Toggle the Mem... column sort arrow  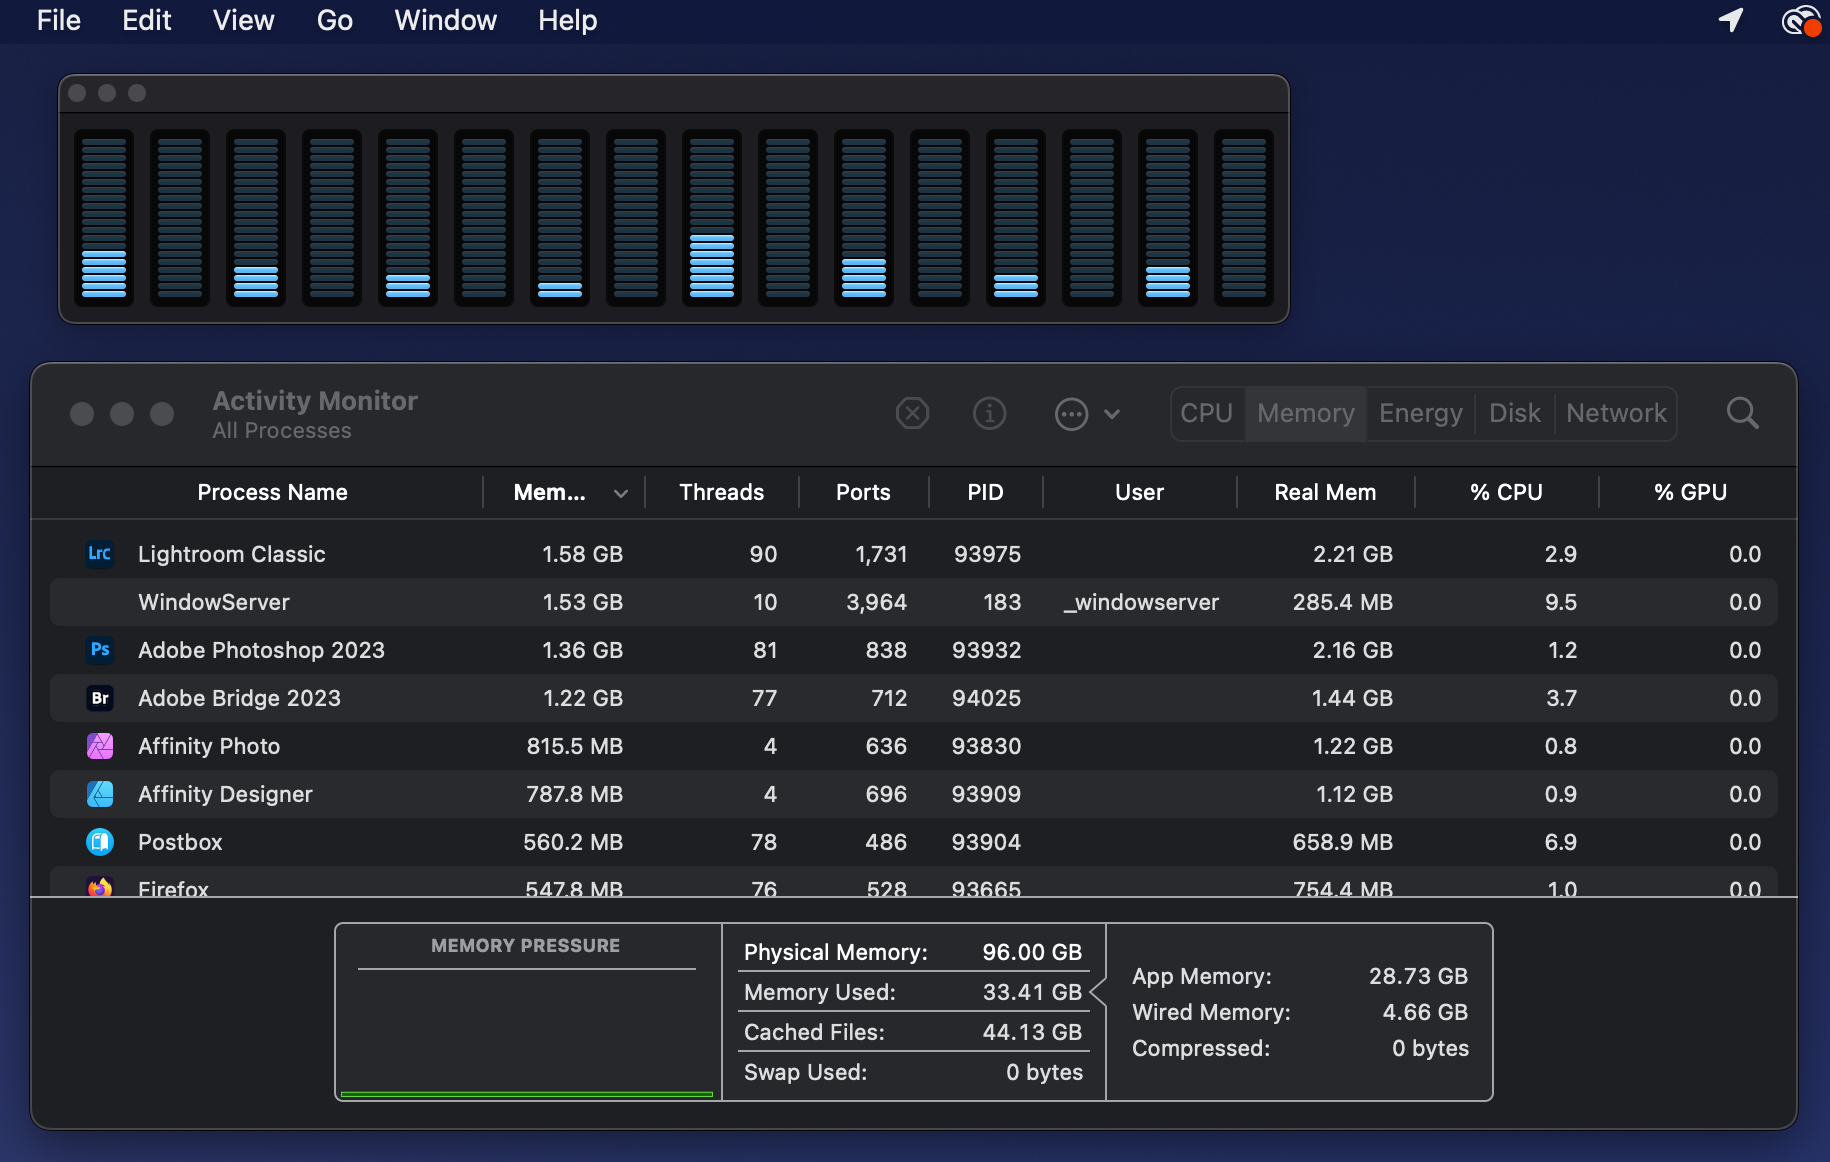click(621, 493)
